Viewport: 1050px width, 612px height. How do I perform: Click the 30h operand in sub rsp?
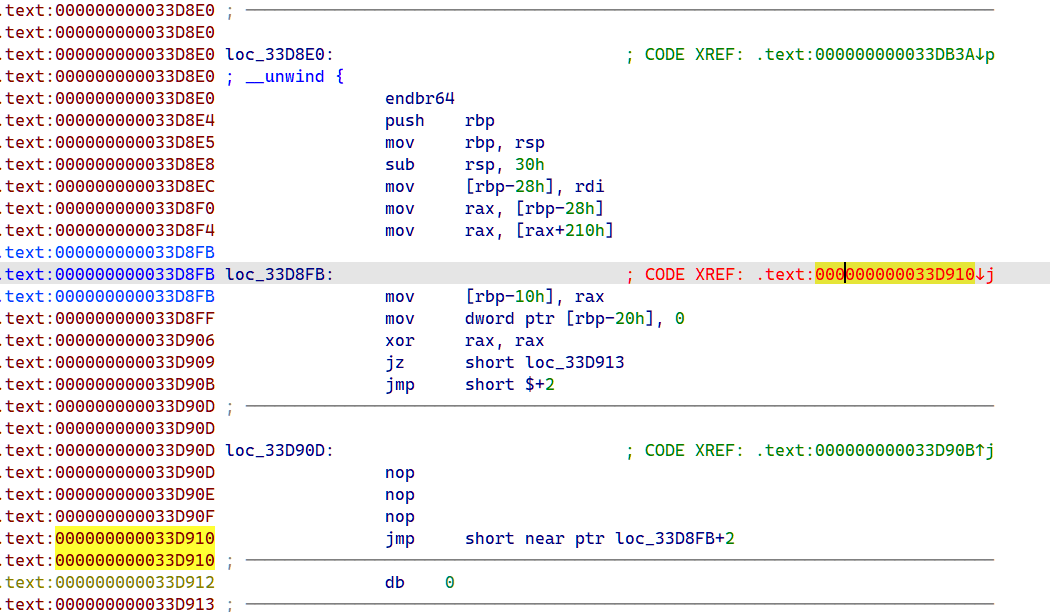529,165
